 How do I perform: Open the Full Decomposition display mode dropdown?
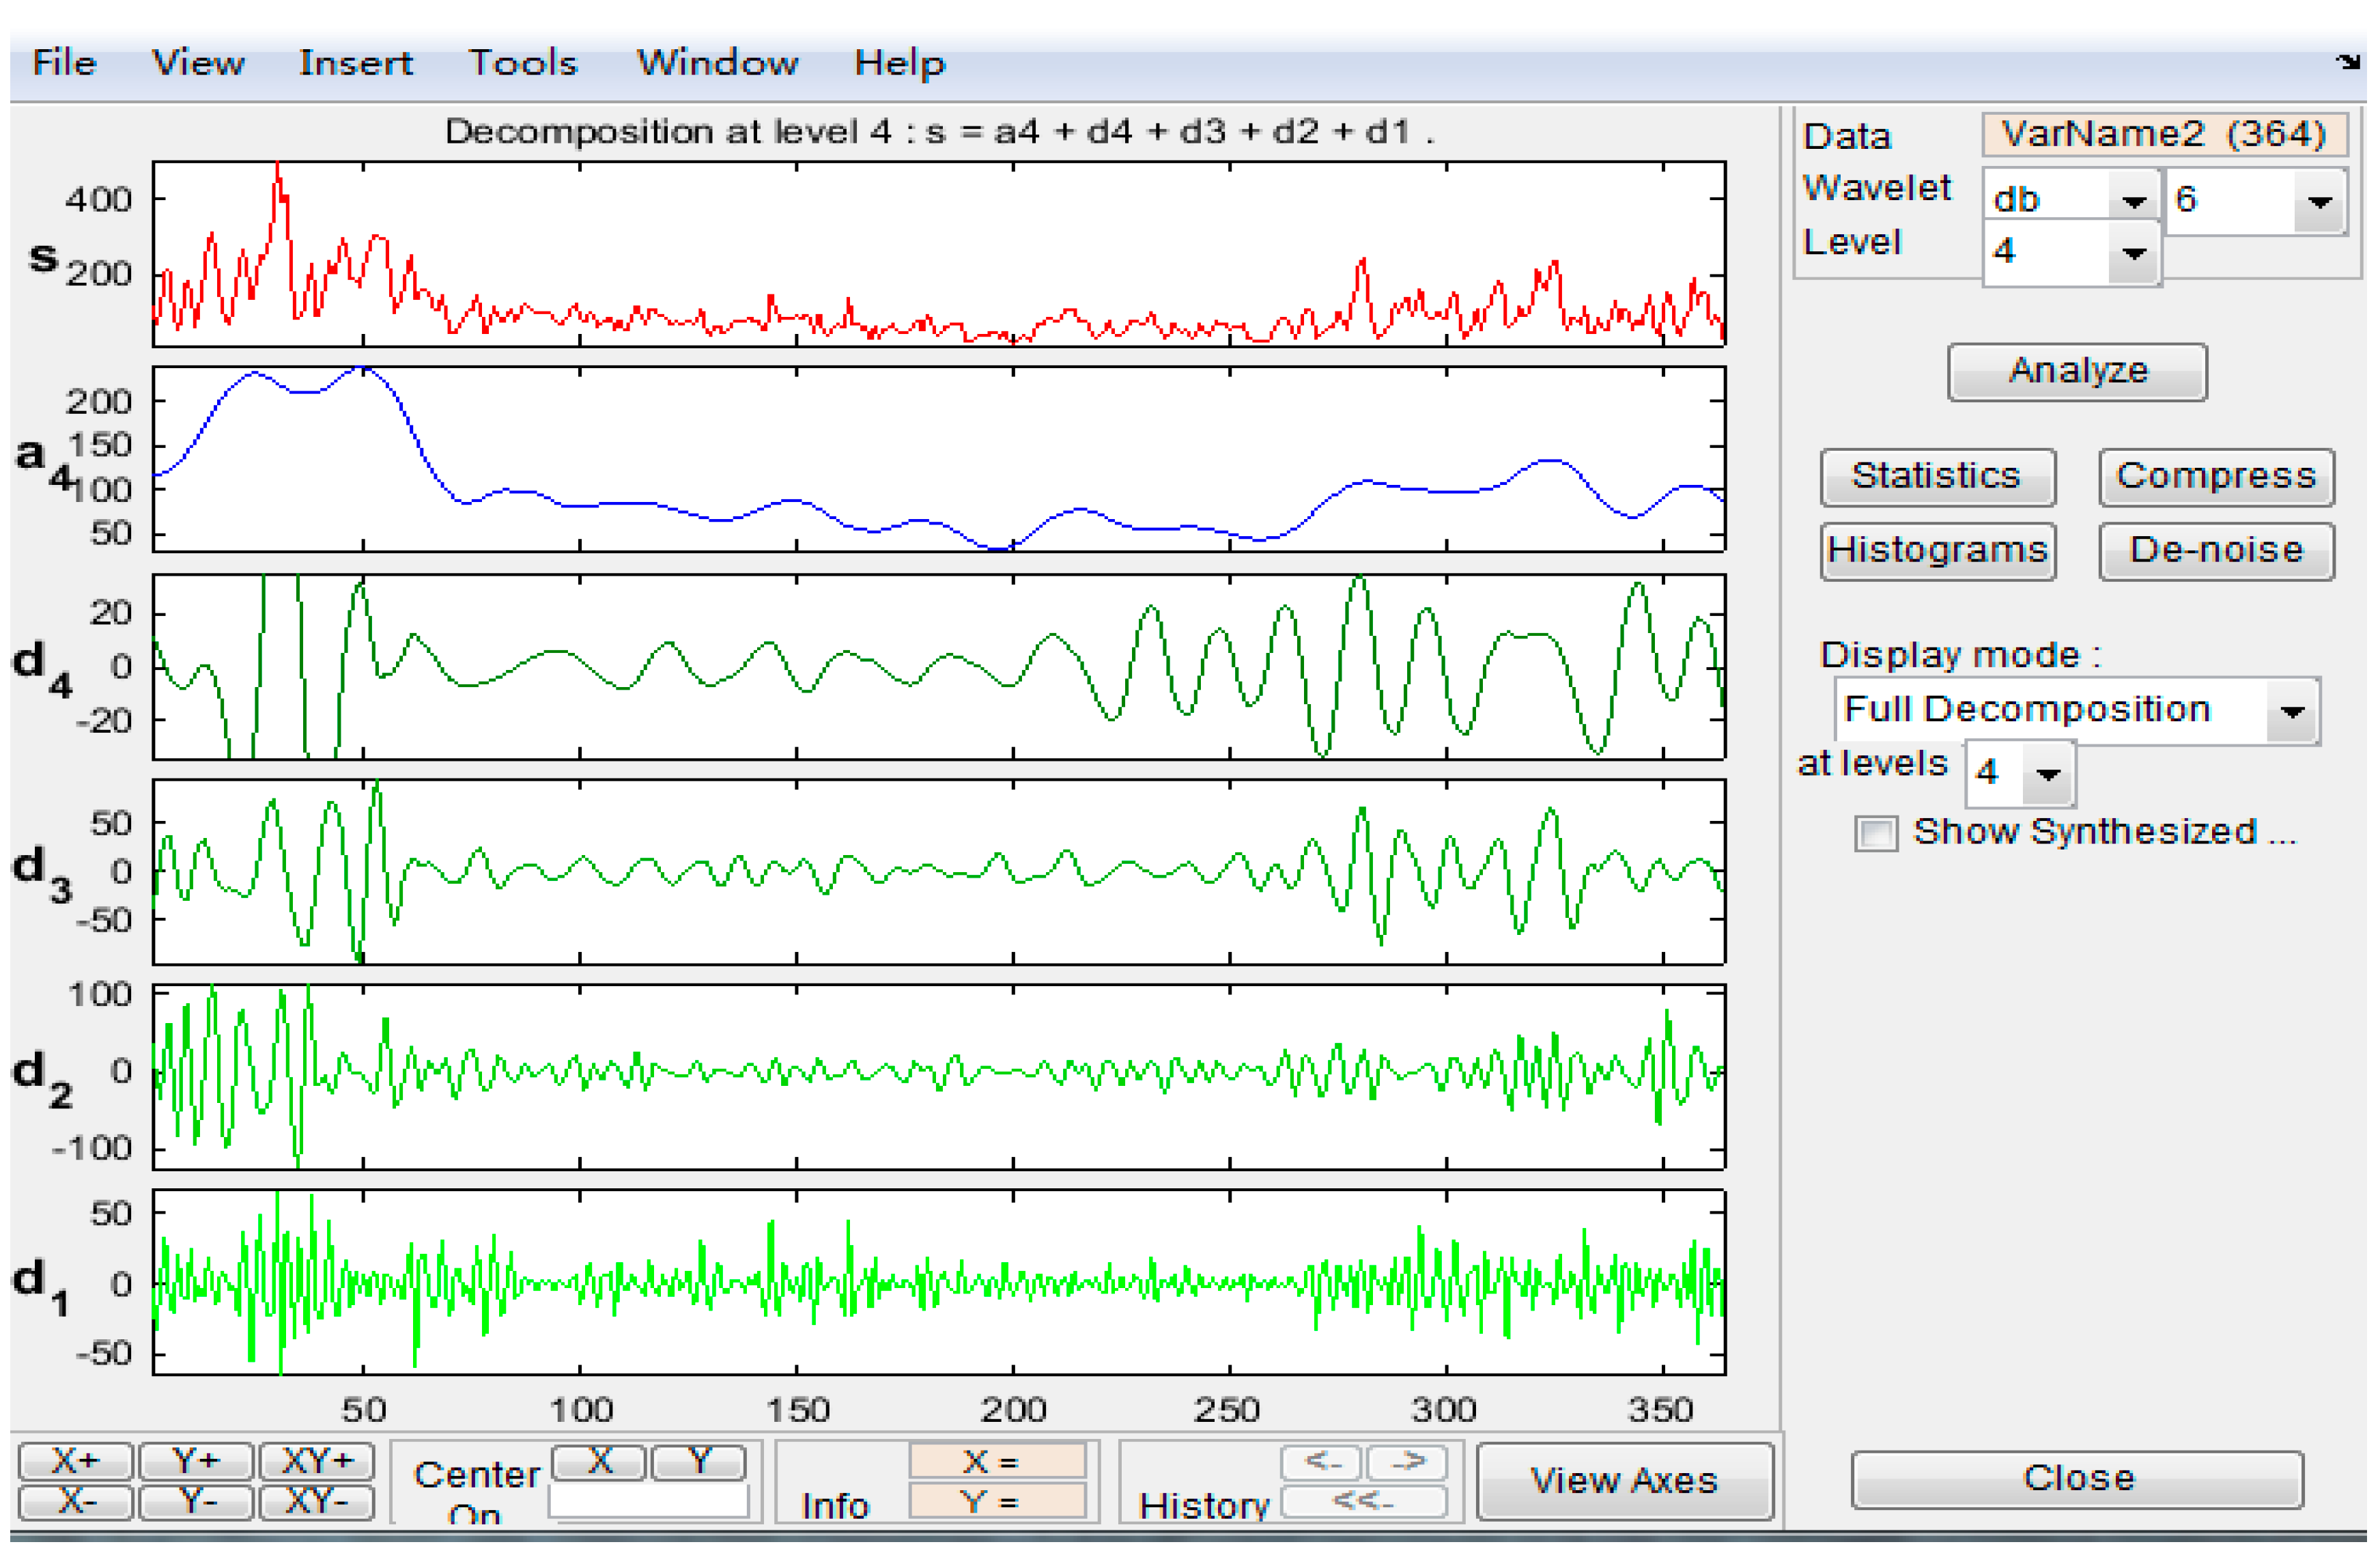(2292, 712)
